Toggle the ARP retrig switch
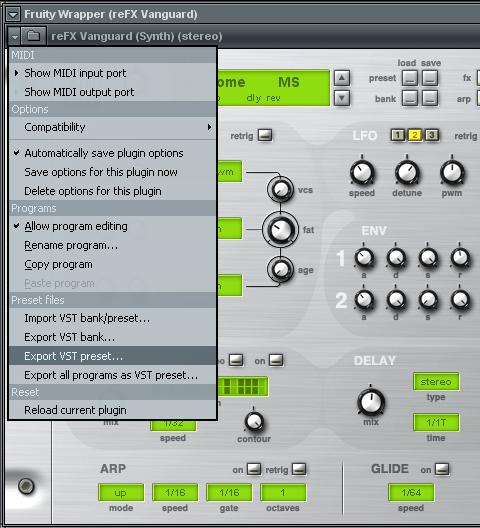The width and height of the screenshot is (480, 528). pos(299,469)
